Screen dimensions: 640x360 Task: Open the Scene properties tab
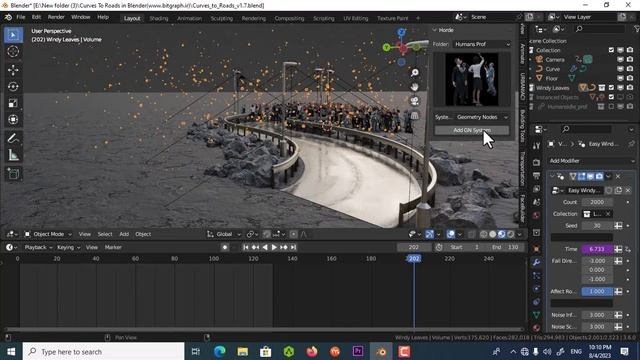point(537,202)
